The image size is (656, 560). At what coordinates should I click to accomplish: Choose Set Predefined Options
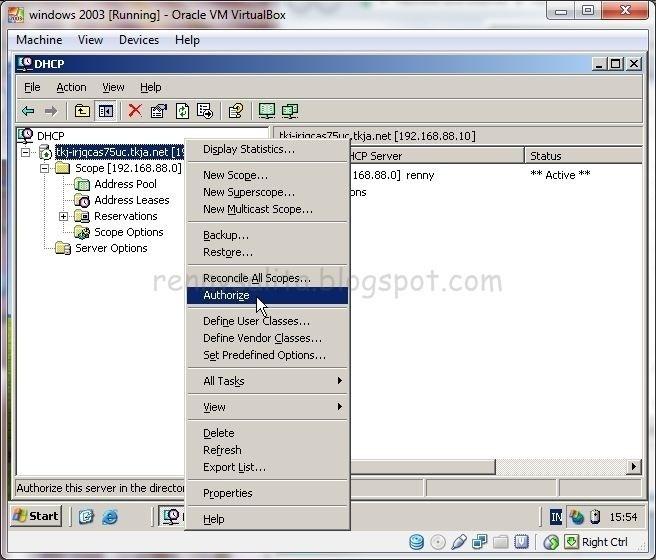pyautogui.click(x=267, y=355)
